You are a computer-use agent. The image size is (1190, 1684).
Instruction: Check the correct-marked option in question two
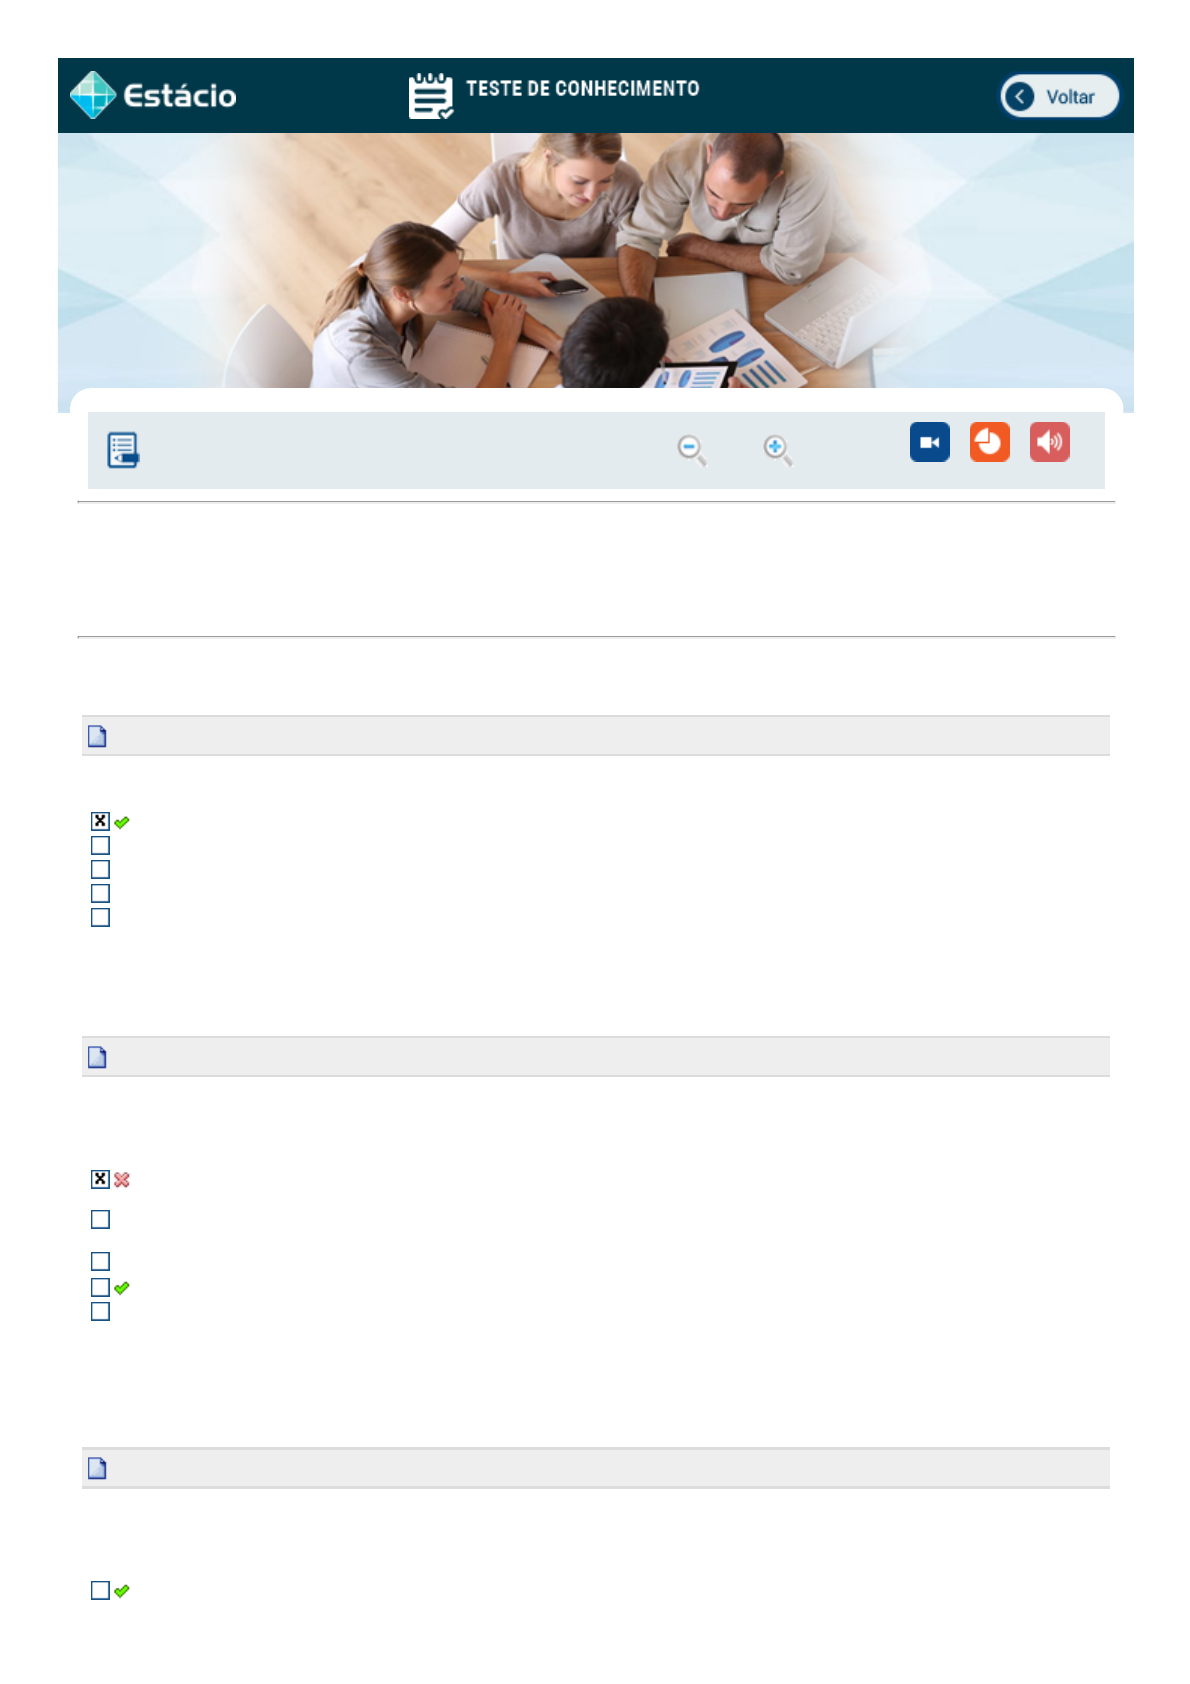click(x=100, y=1287)
